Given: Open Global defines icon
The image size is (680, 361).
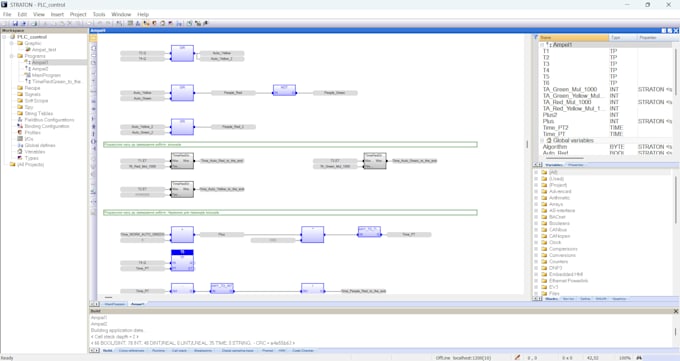Looking at the screenshot, I should [x=20, y=145].
